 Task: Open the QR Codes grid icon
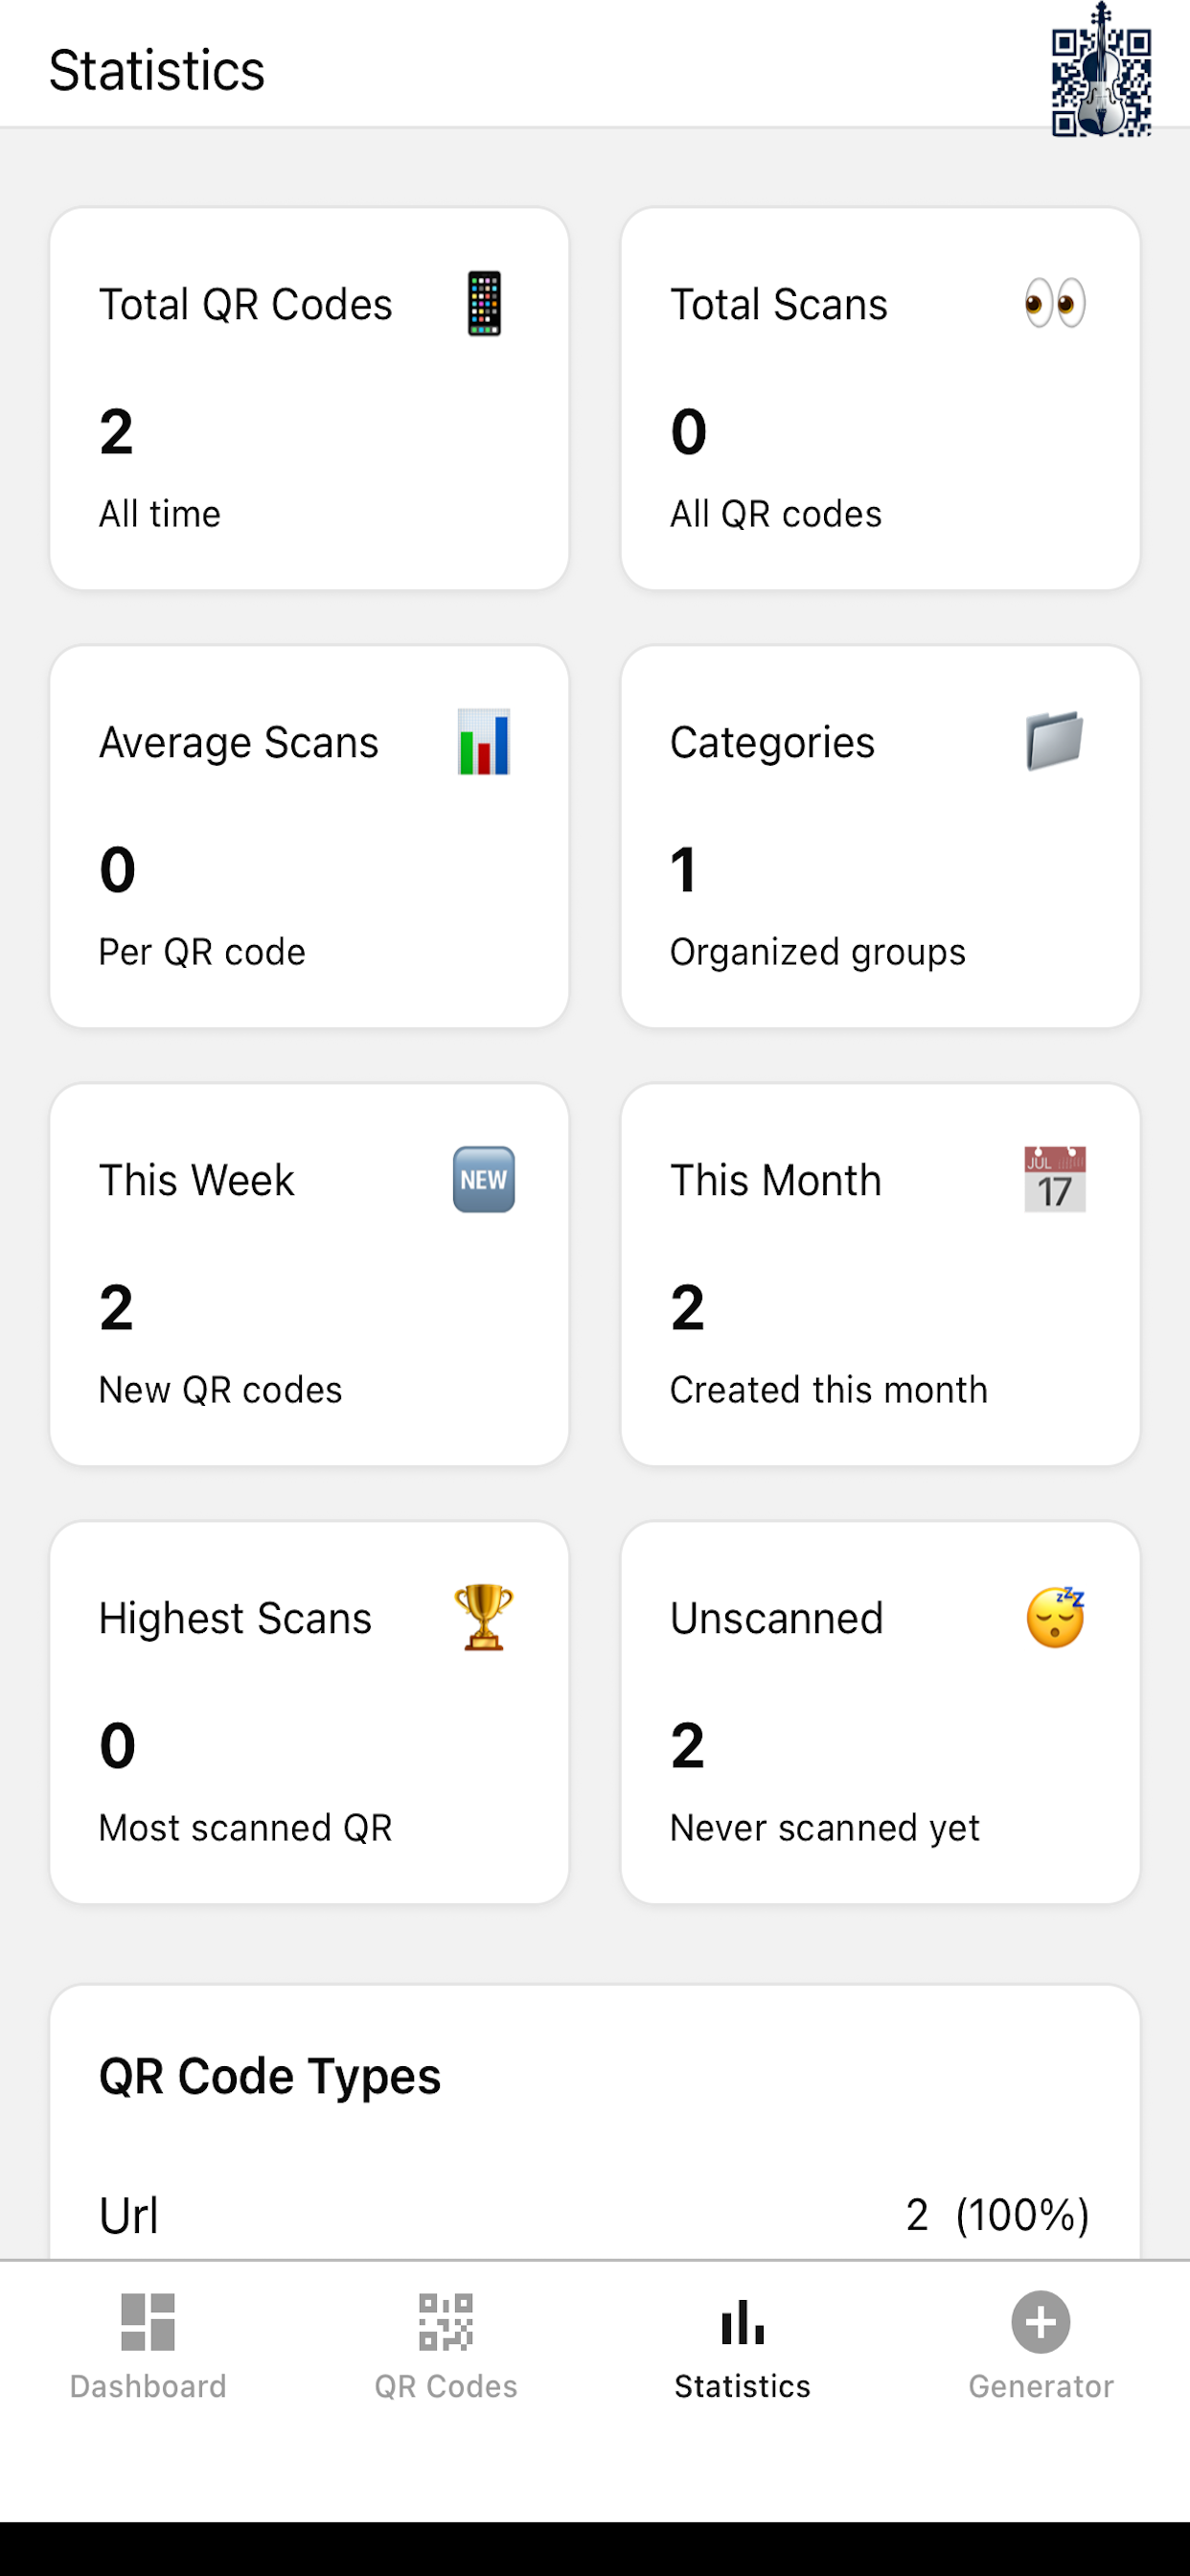point(445,2325)
